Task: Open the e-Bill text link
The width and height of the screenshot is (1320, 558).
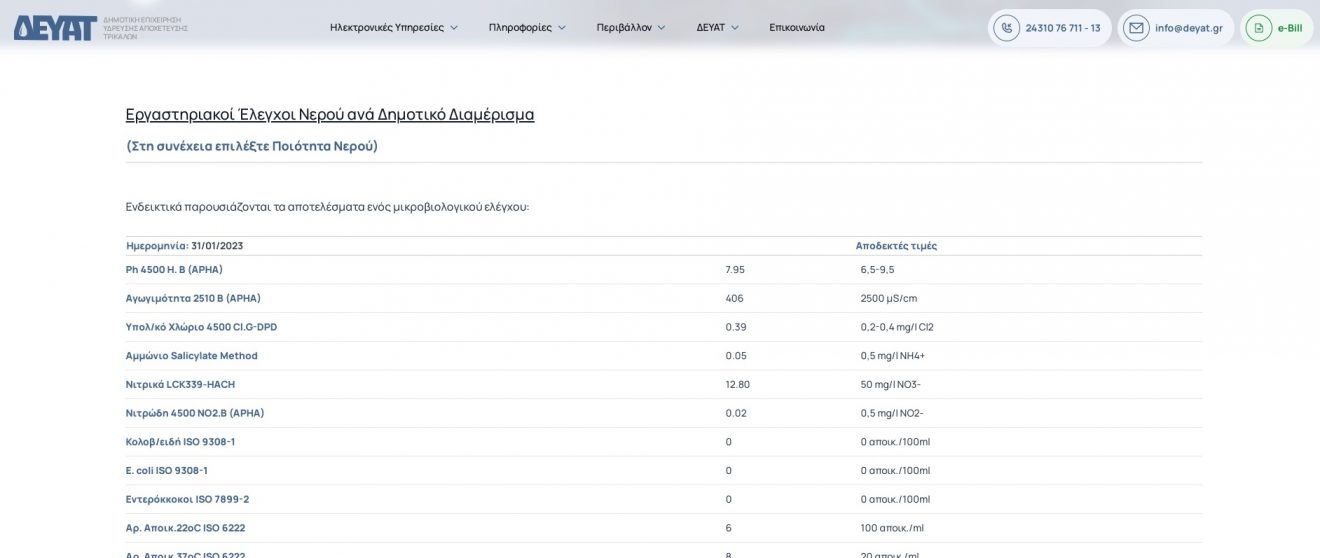Action: [x=1289, y=28]
